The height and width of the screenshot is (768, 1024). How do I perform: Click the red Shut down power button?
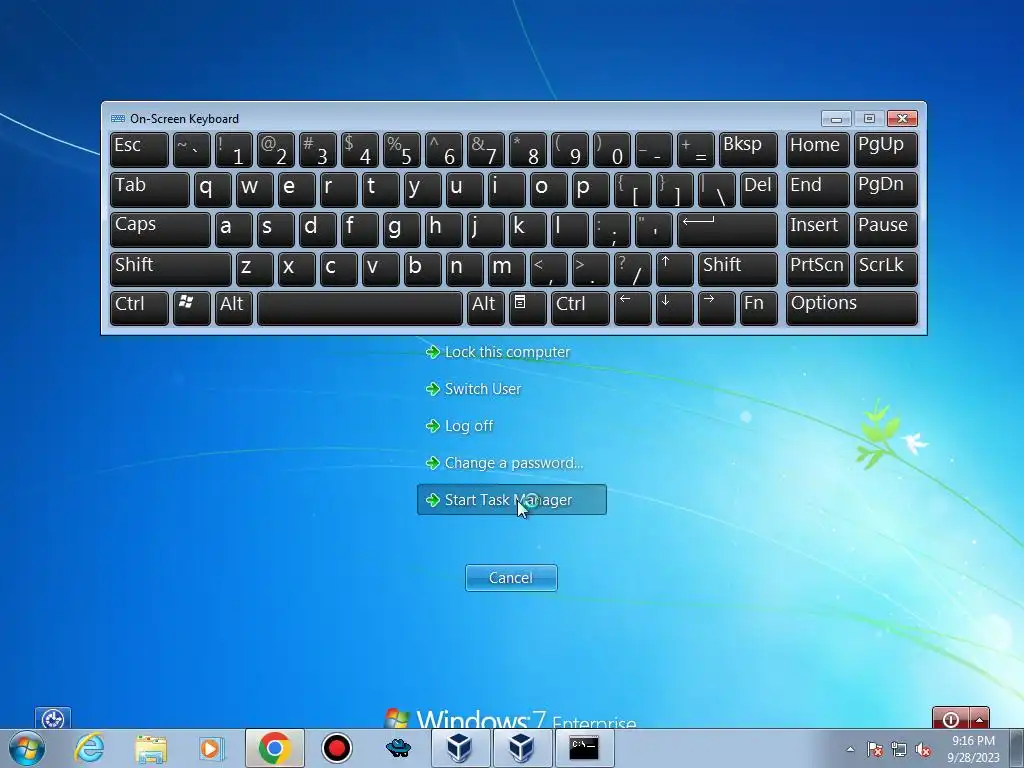pyautogui.click(x=951, y=718)
